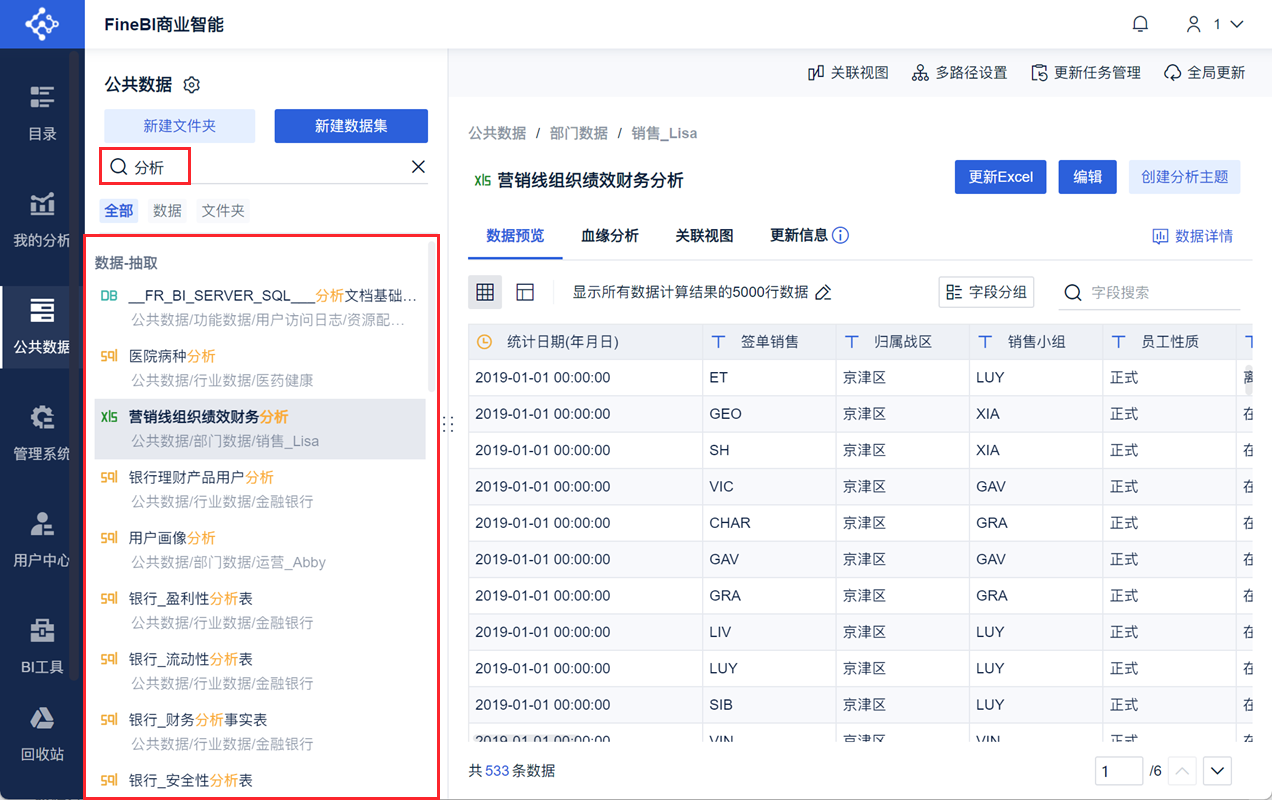This screenshot has width=1272, height=800.
Task: Select the 文件夹 filter tab
Action: (223, 211)
